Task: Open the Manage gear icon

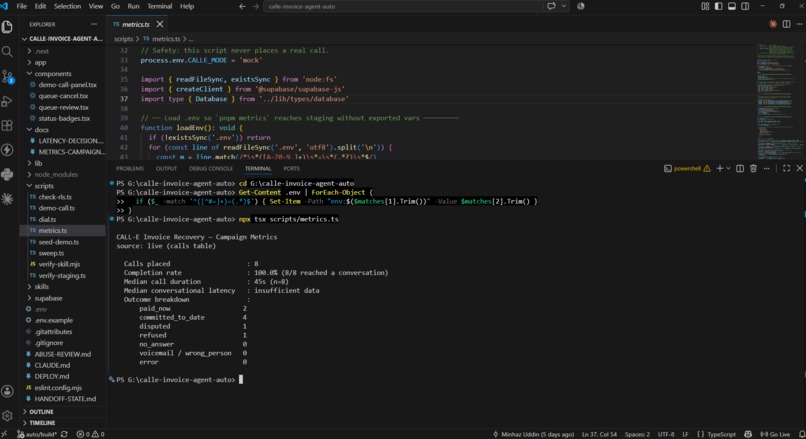Action: tap(7, 415)
